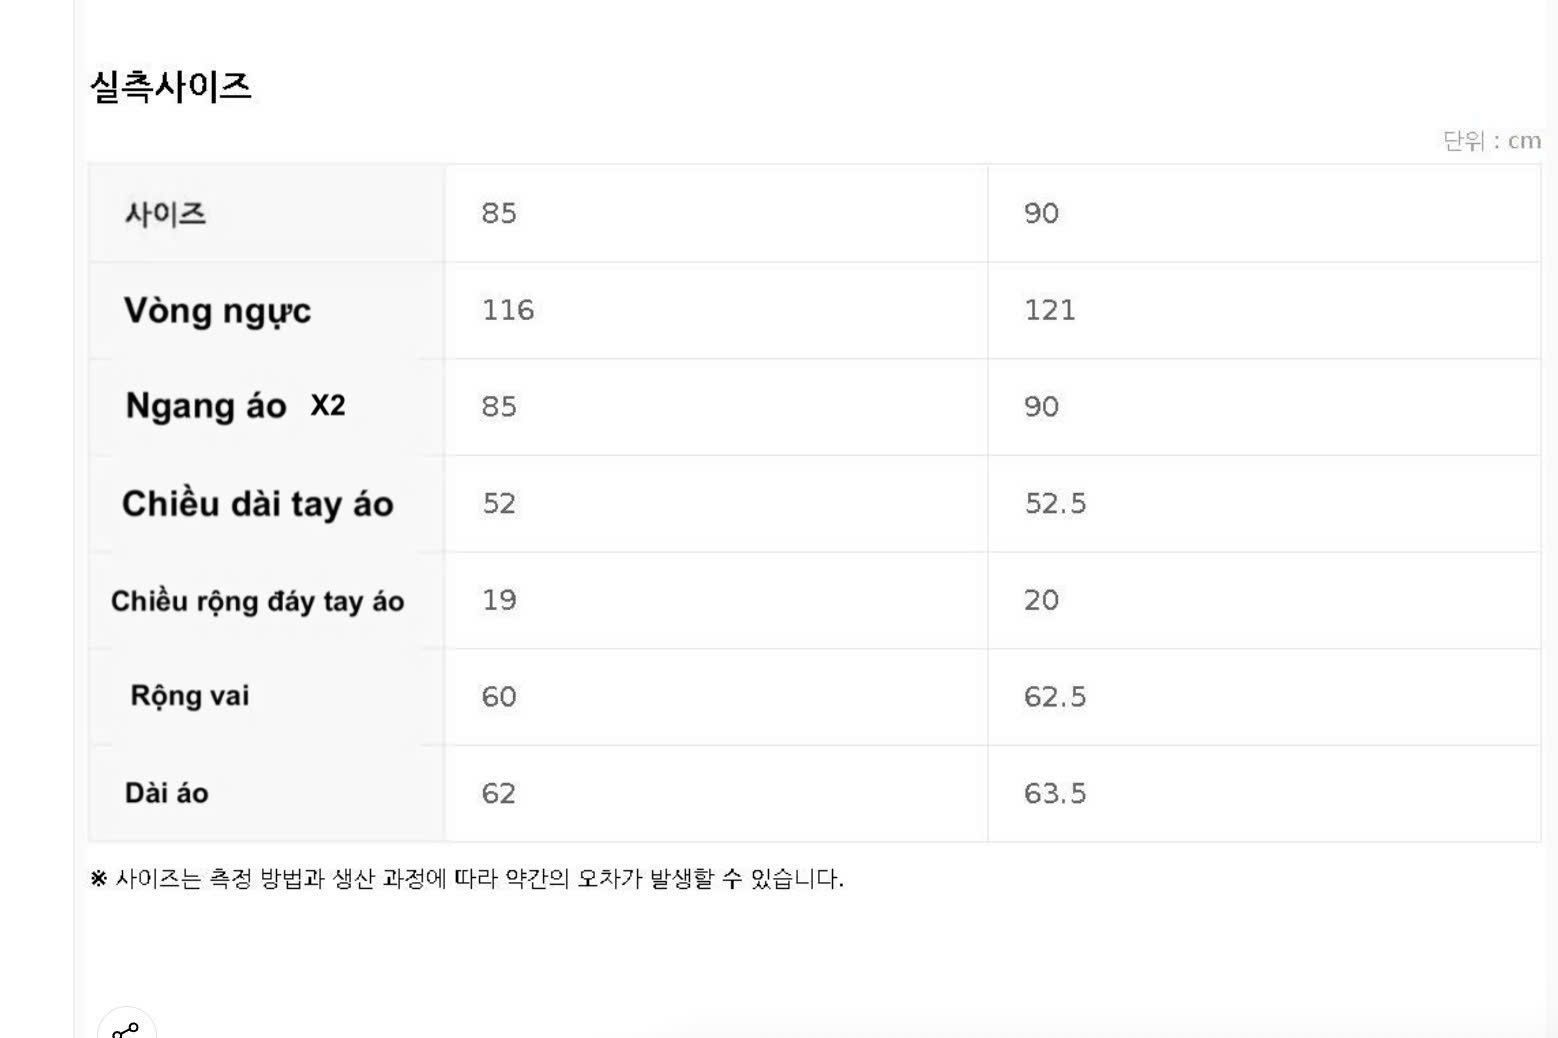Click the Vòng ngực row label
1558x1038 pixels.
(x=217, y=310)
